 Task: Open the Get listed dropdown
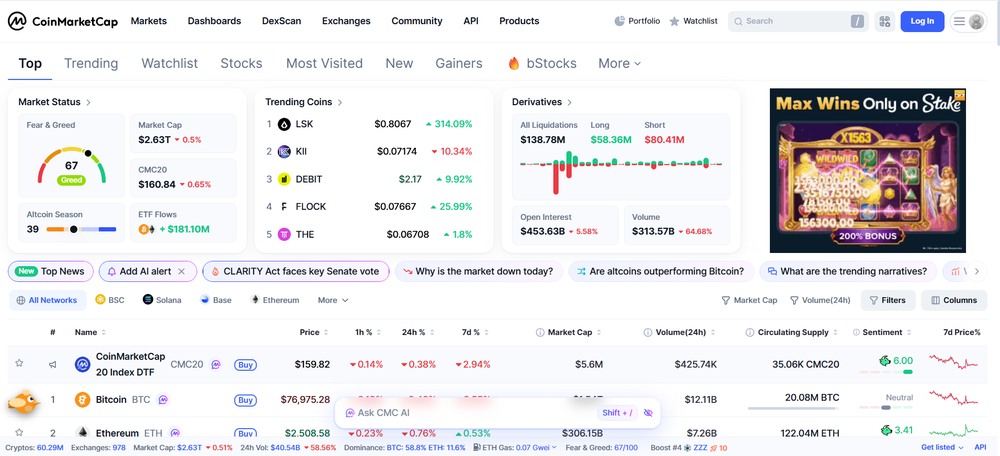coord(941,448)
